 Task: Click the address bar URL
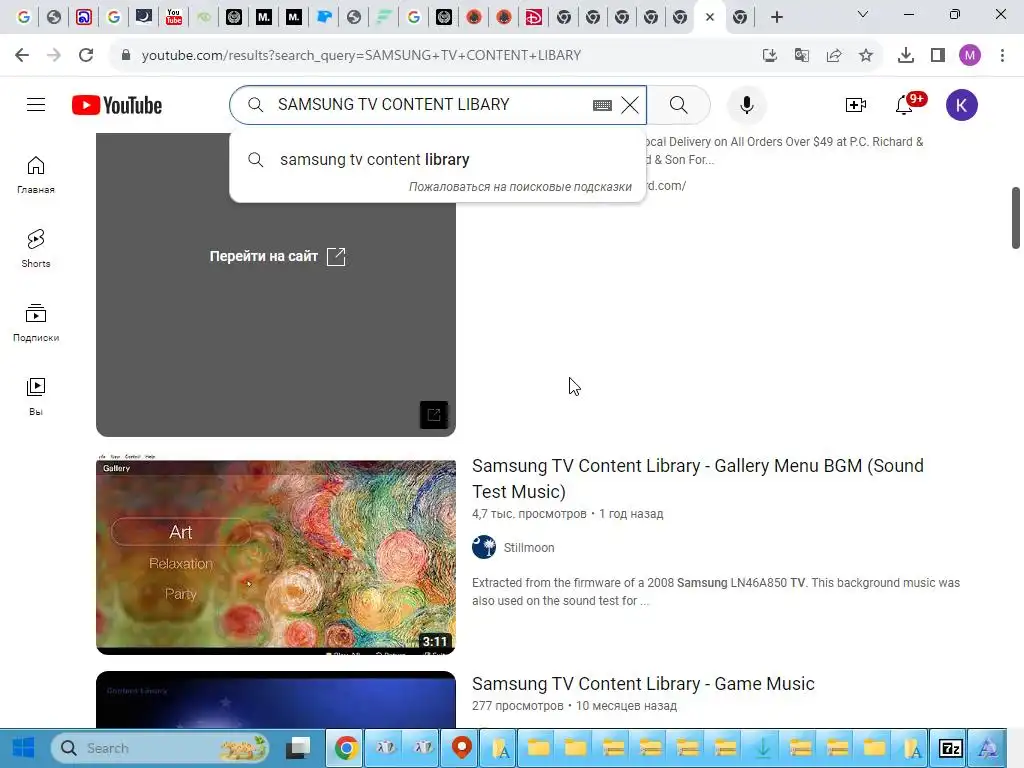click(361, 55)
